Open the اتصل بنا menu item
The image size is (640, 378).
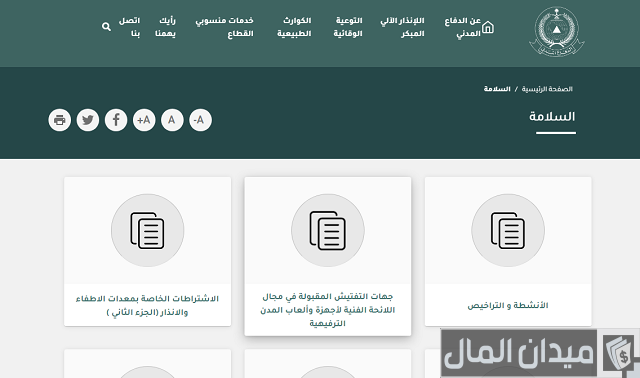click(129, 27)
